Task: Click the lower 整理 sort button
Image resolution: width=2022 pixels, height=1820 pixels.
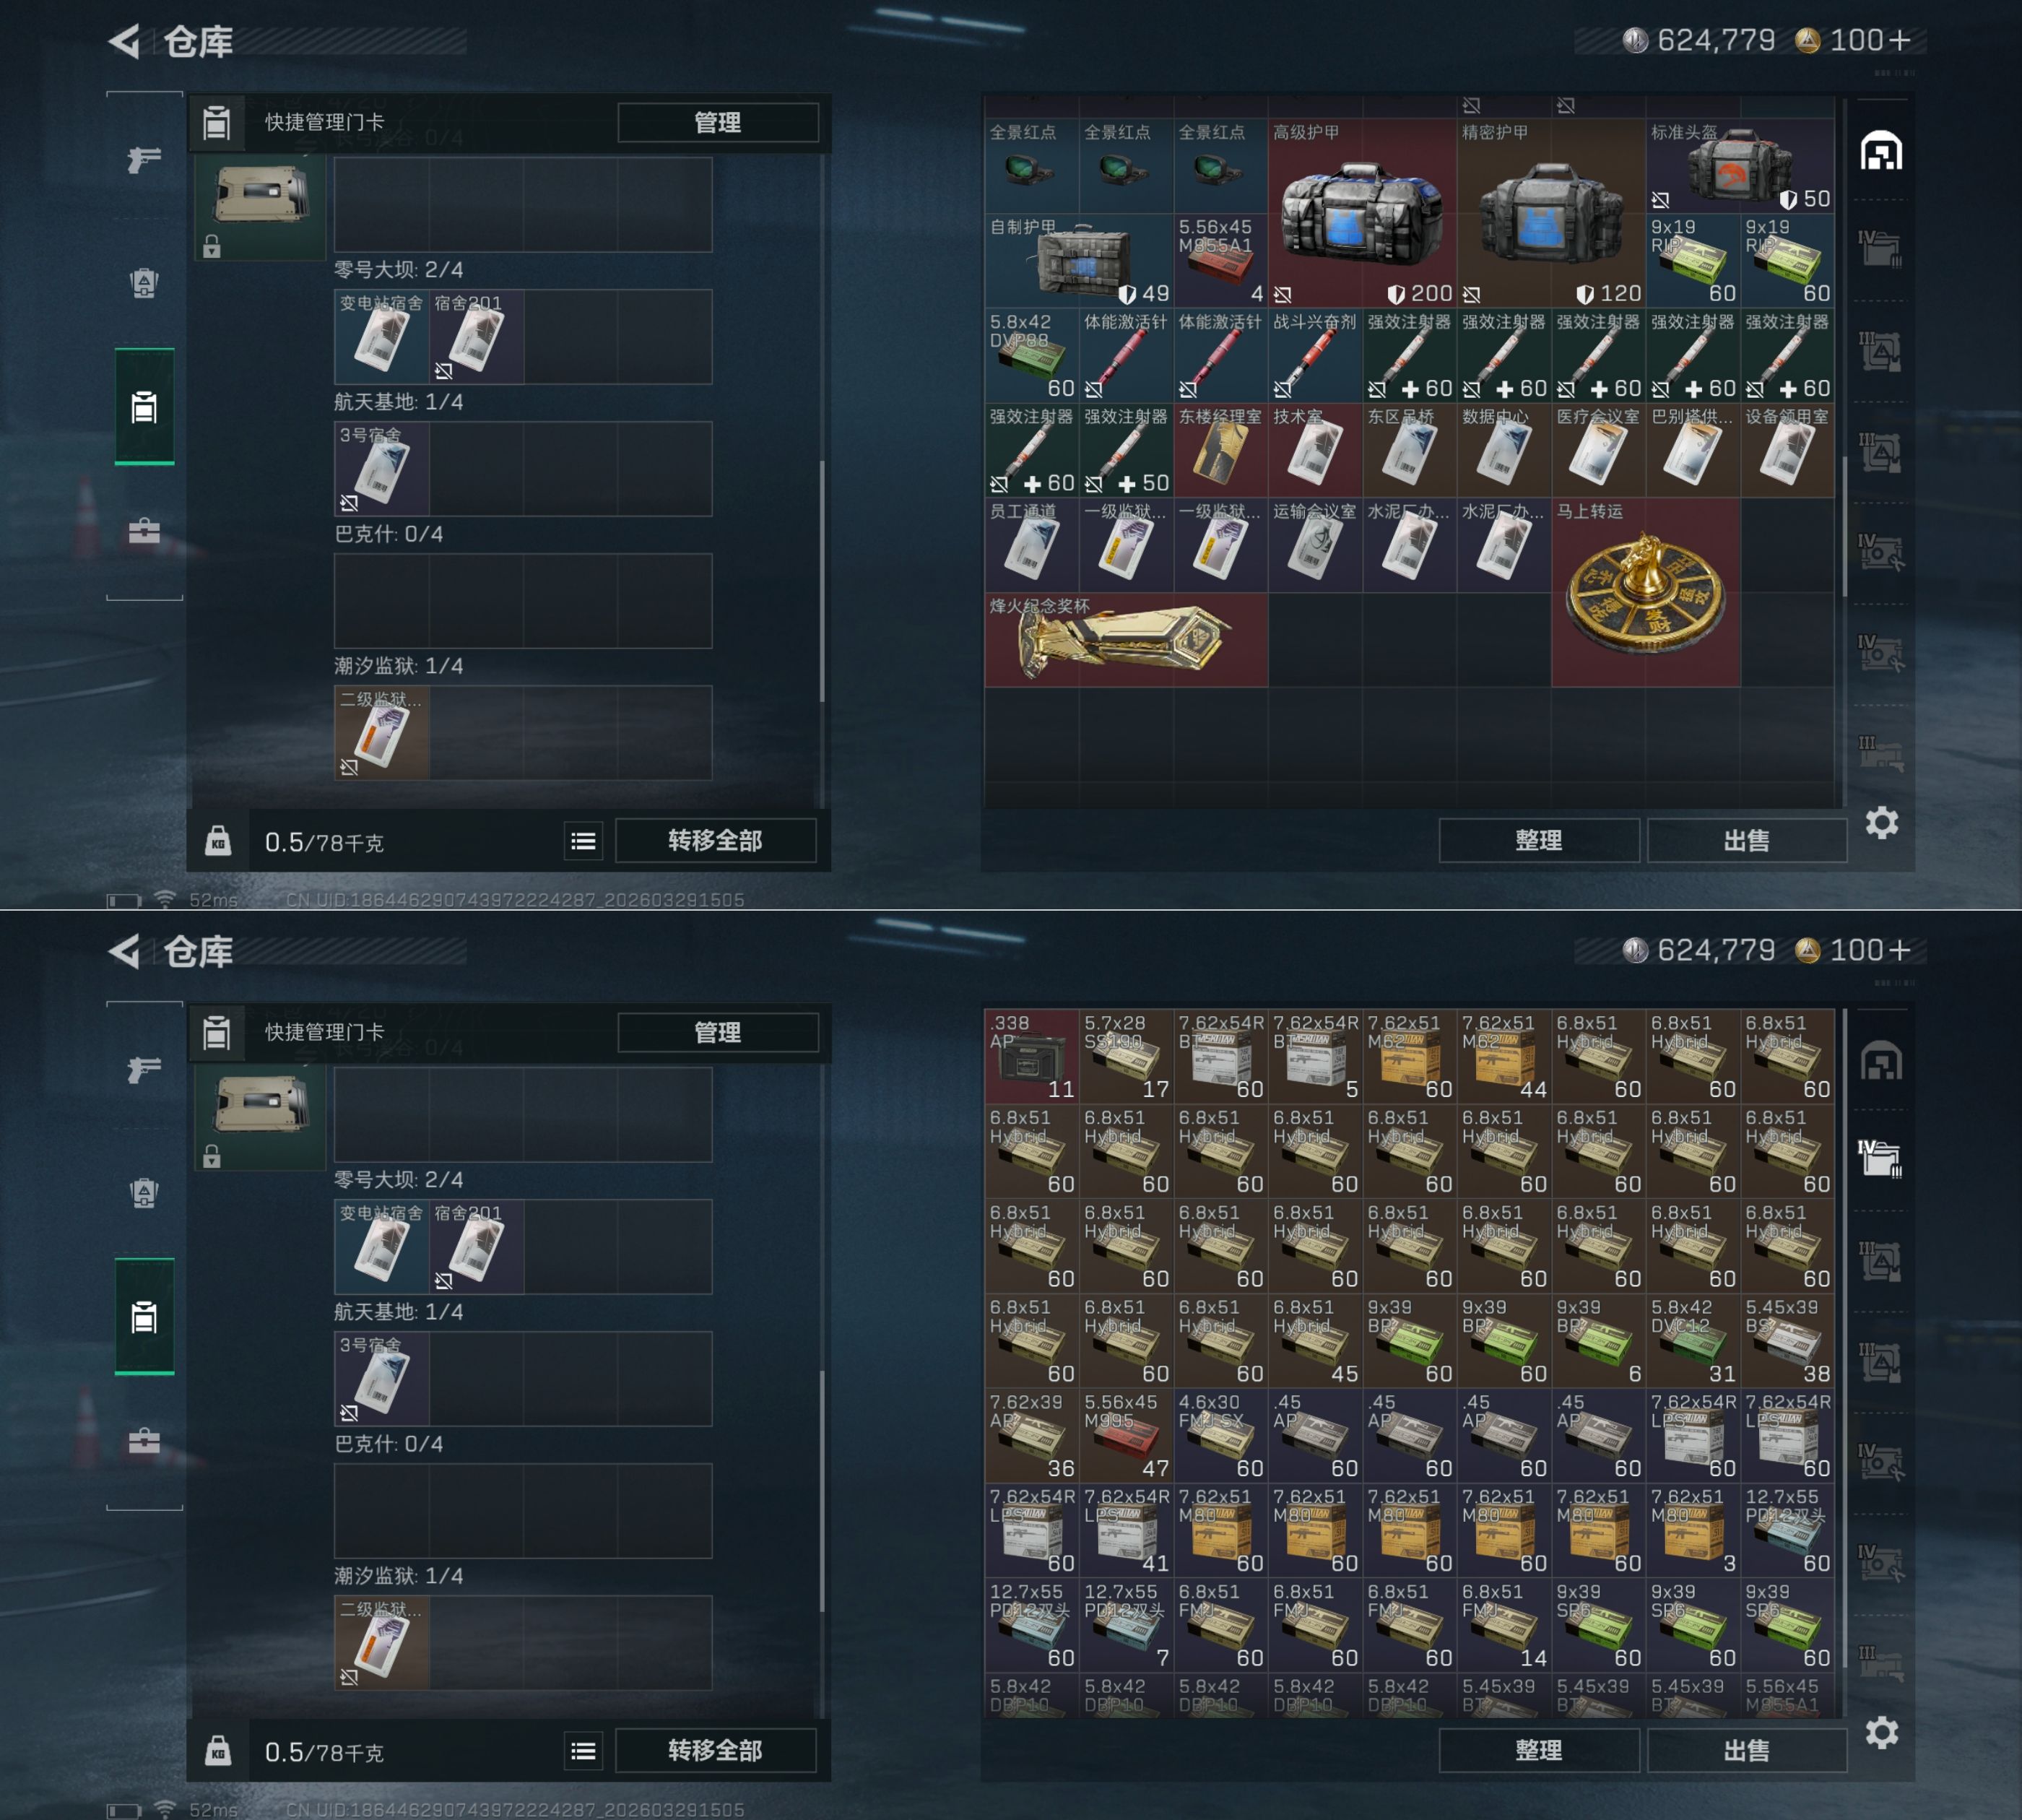Action: (1538, 1750)
